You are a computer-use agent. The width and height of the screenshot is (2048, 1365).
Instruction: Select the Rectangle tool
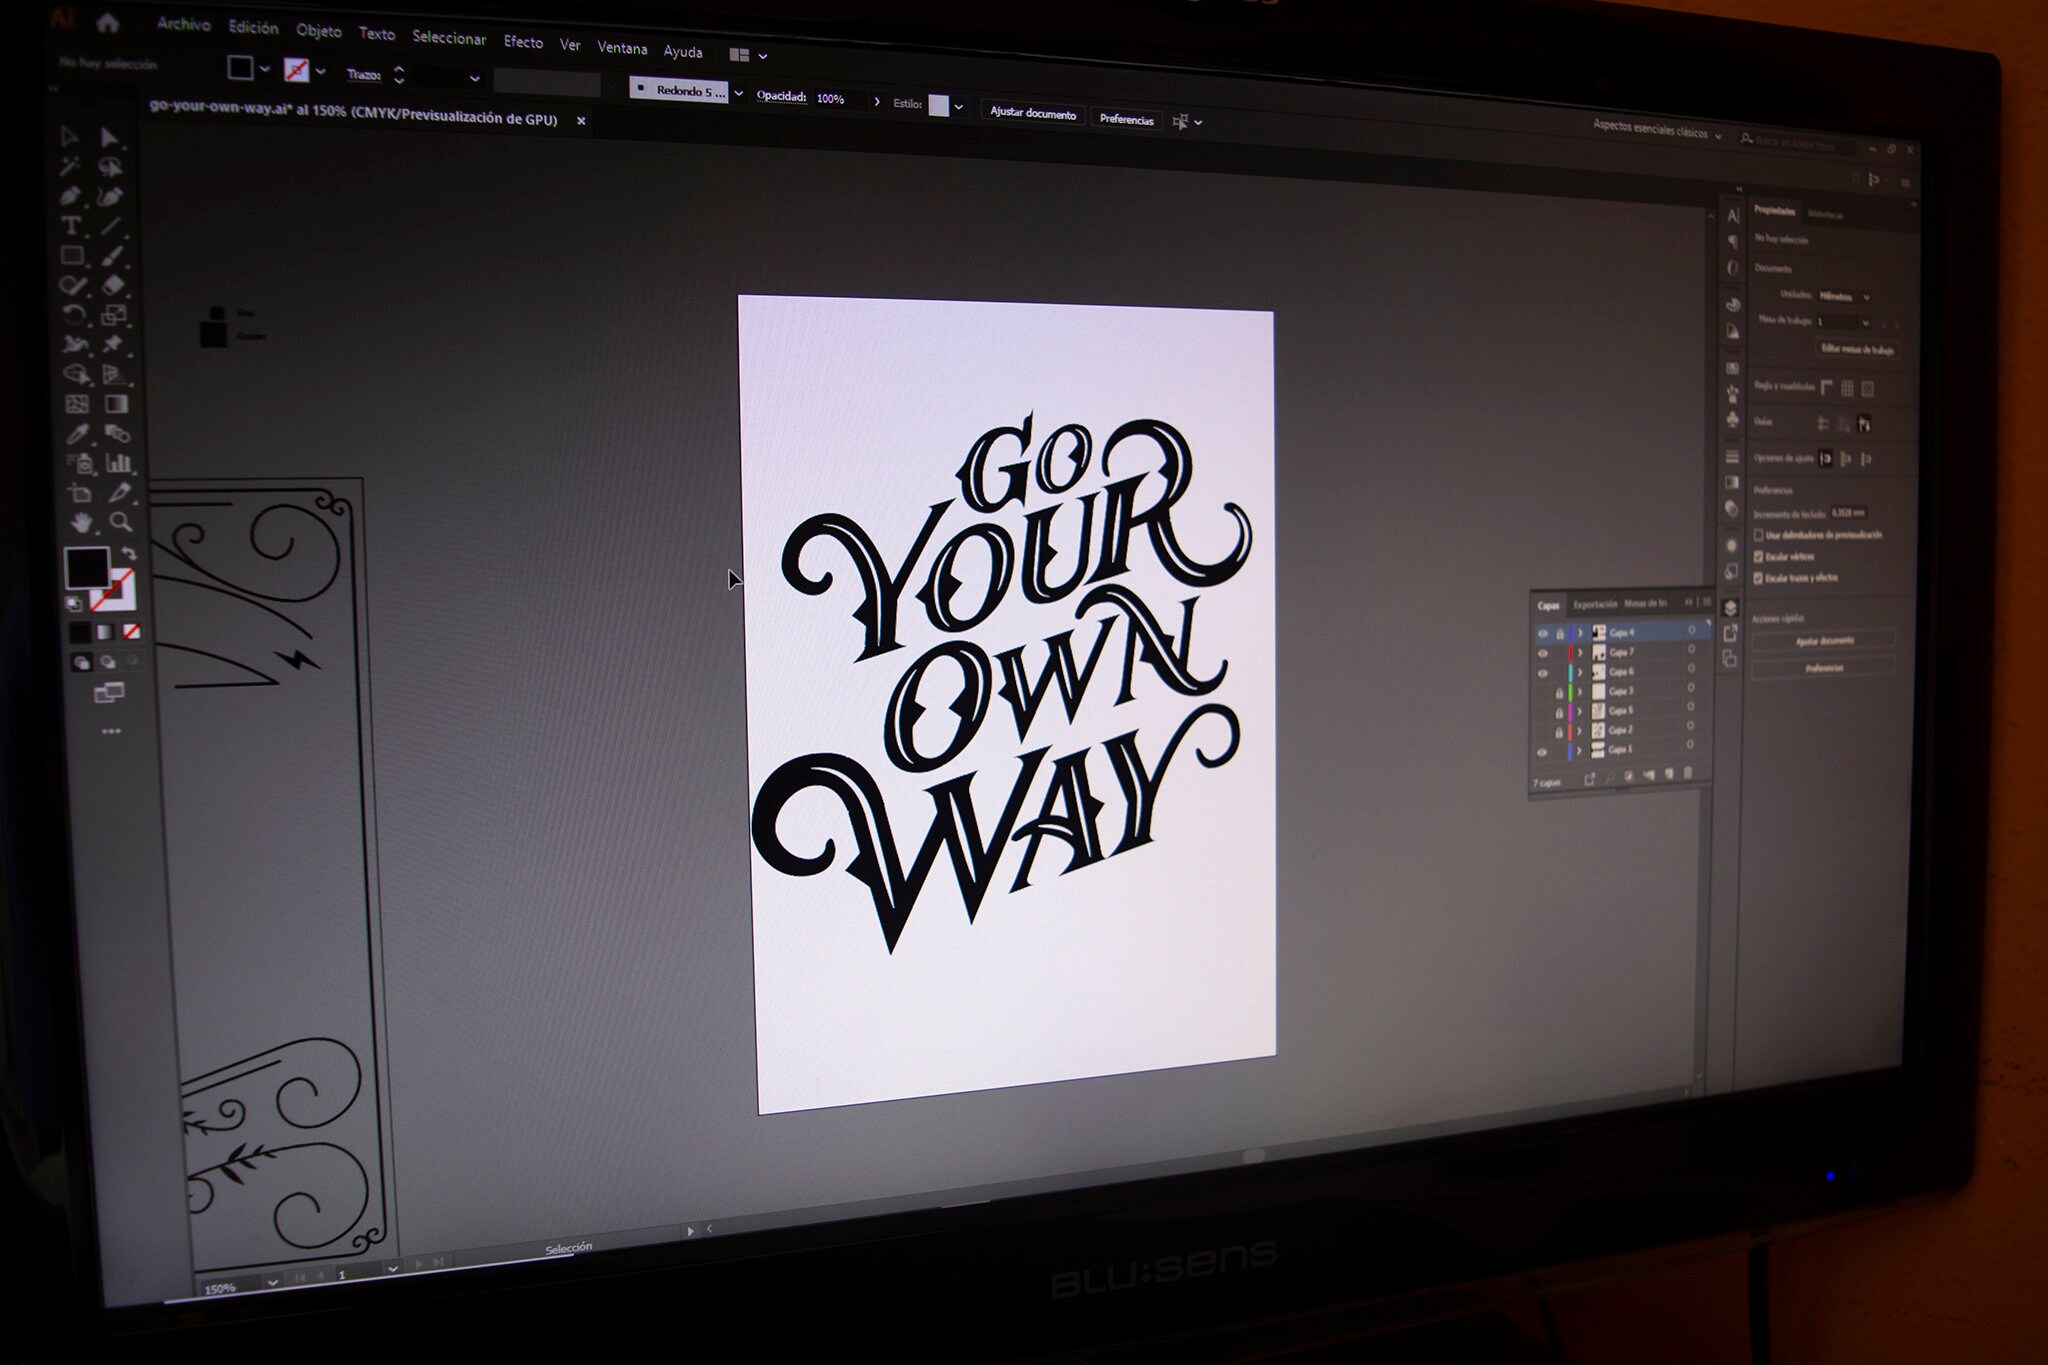(74, 257)
